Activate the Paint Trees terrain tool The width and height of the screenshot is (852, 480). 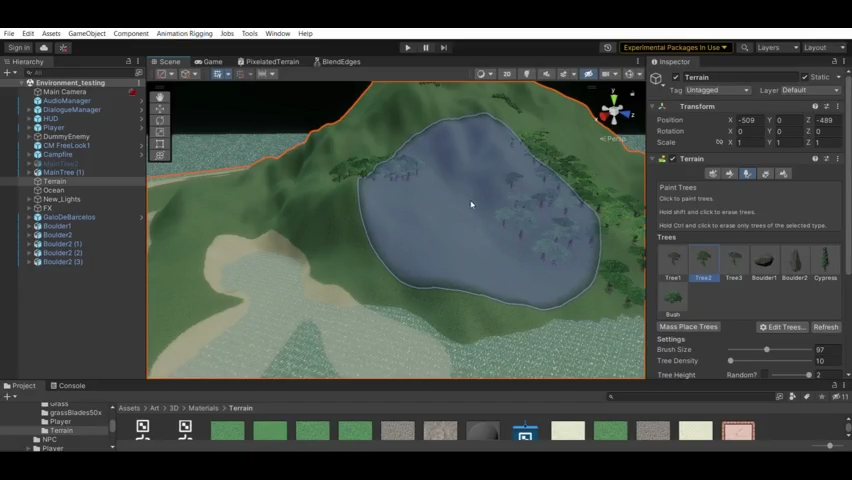click(748, 173)
